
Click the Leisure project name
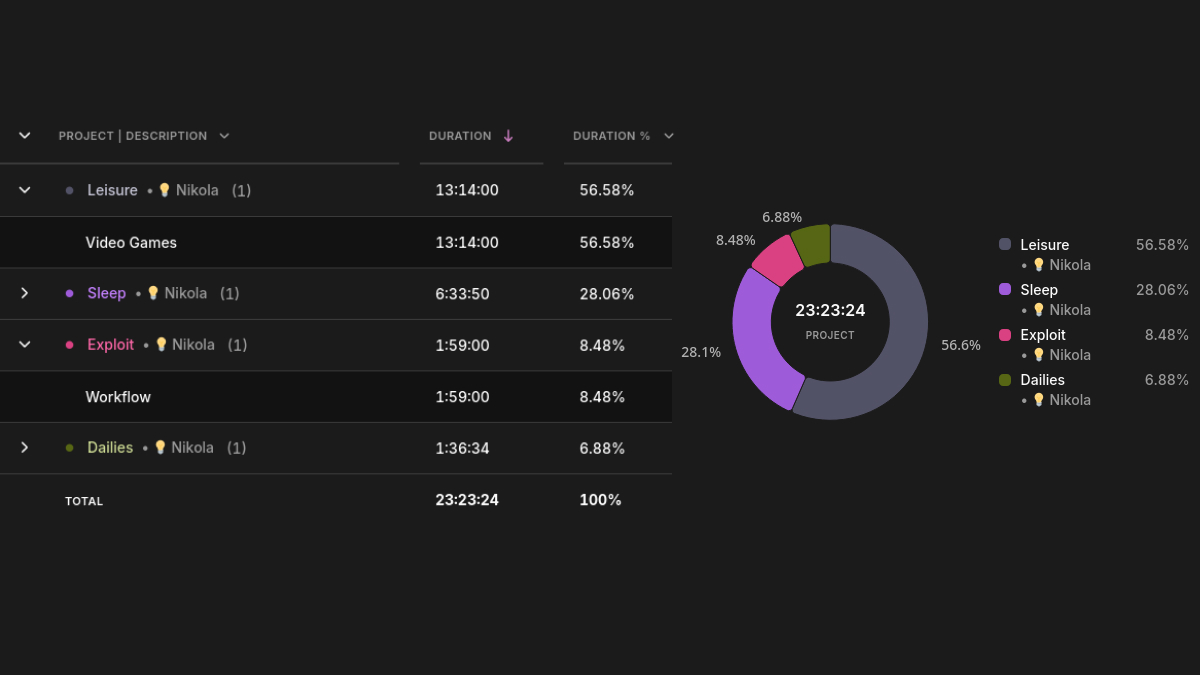pos(112,190)
